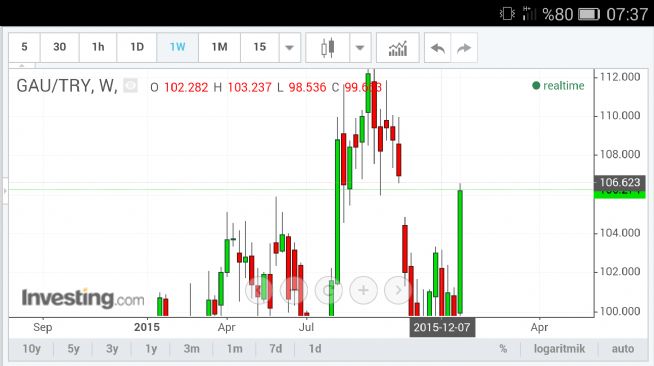654x366 pixels.
Task: Tap the mobile signal strength icon
Action: [x=529, y=13]
